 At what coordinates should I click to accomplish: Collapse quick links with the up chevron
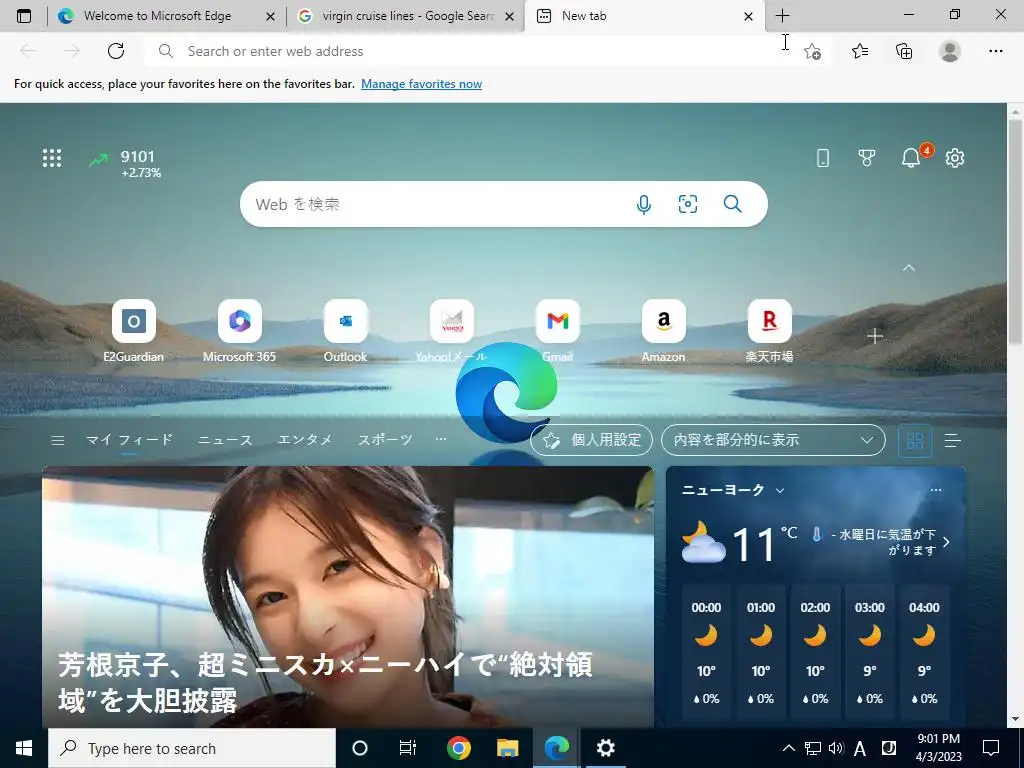pyautogui.click(x=908, y=268)
